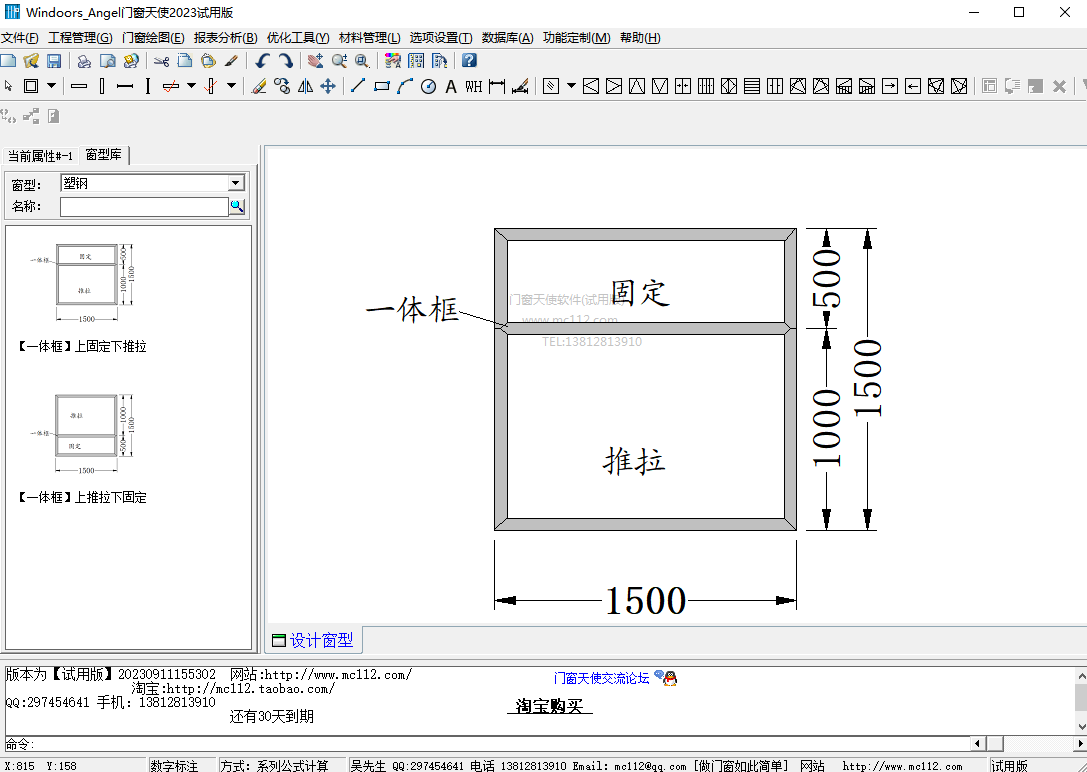Image resolution: width=1087 pixels, height=772 pixels.
Task: Select the Rectangle drawing tool
Action: point(381,86)
